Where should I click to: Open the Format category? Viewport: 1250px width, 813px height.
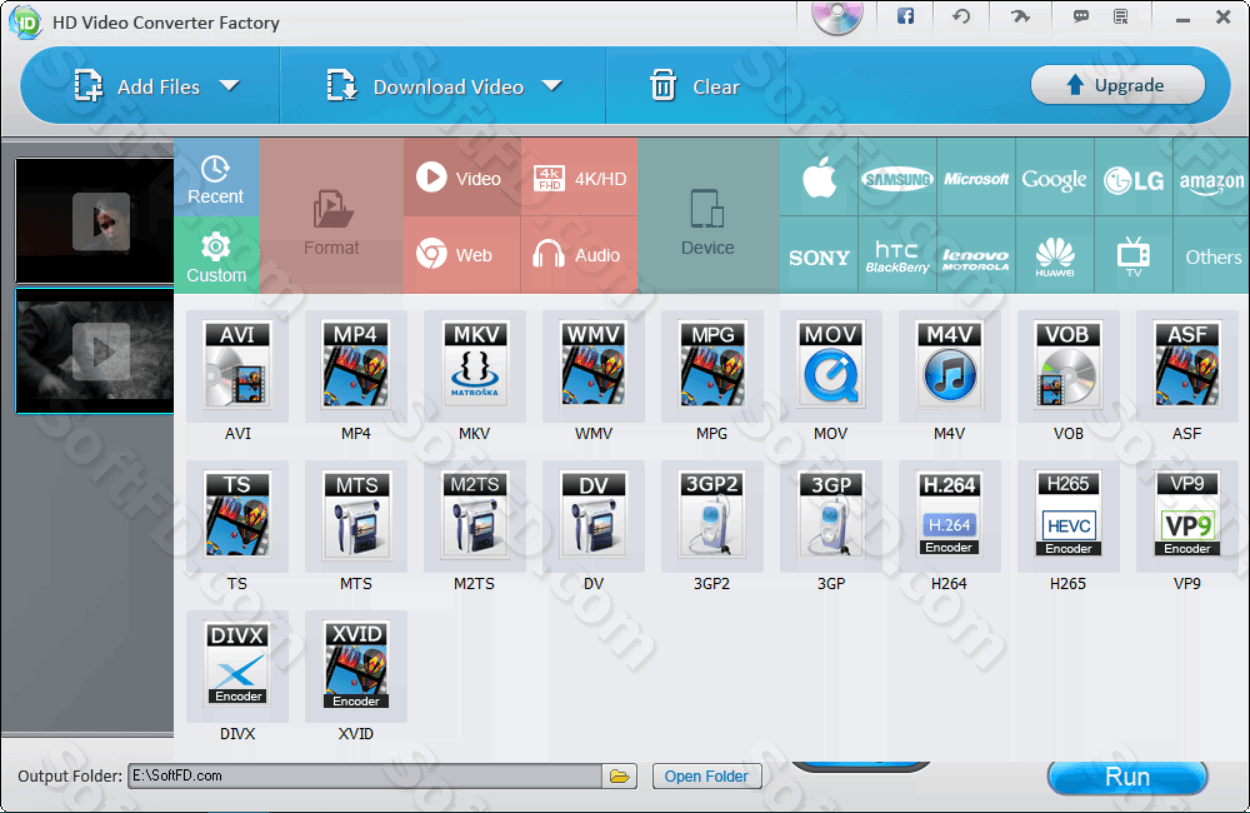[332, 216]
